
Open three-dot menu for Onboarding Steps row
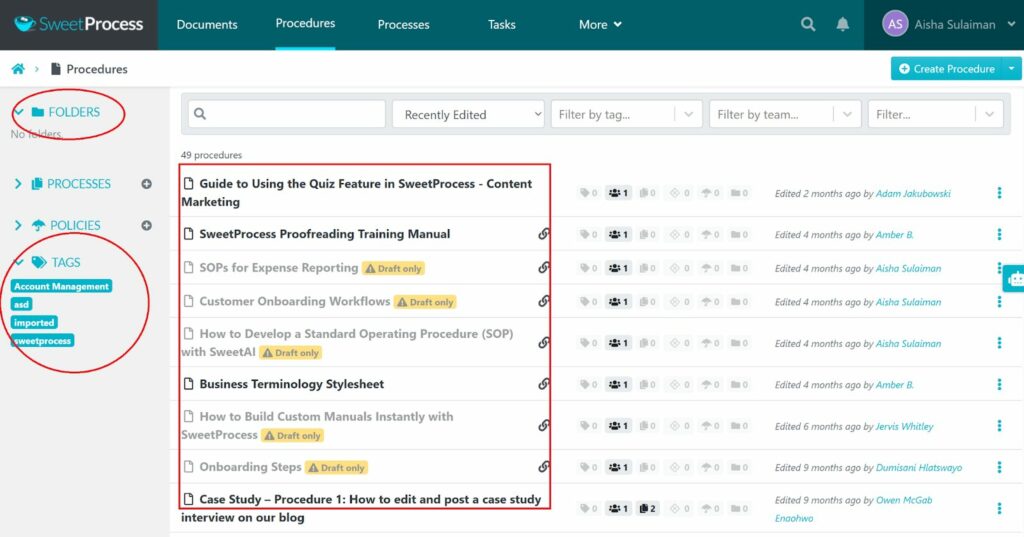coord(999,467)
